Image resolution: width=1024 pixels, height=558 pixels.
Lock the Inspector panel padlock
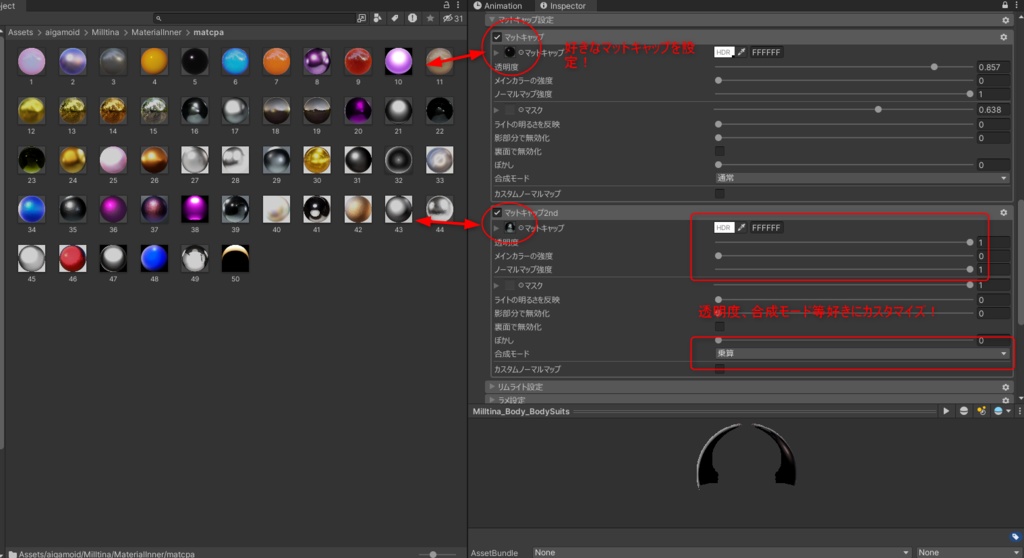pyautogui.click(x=1005, y=5)
